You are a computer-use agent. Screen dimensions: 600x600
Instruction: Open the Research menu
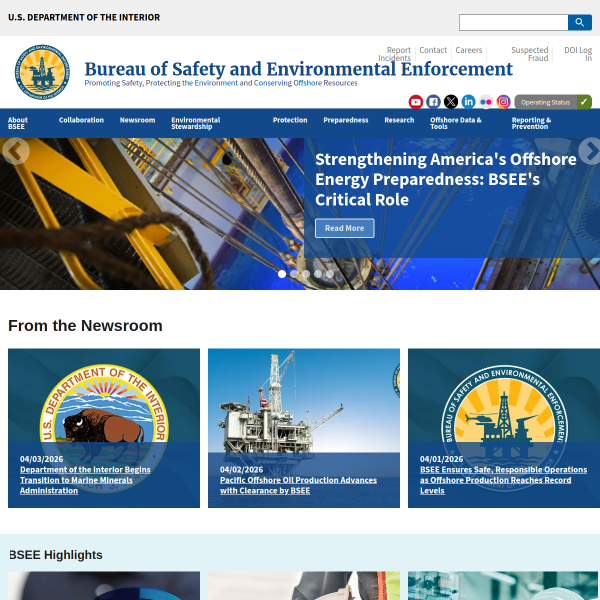(399, 120)
